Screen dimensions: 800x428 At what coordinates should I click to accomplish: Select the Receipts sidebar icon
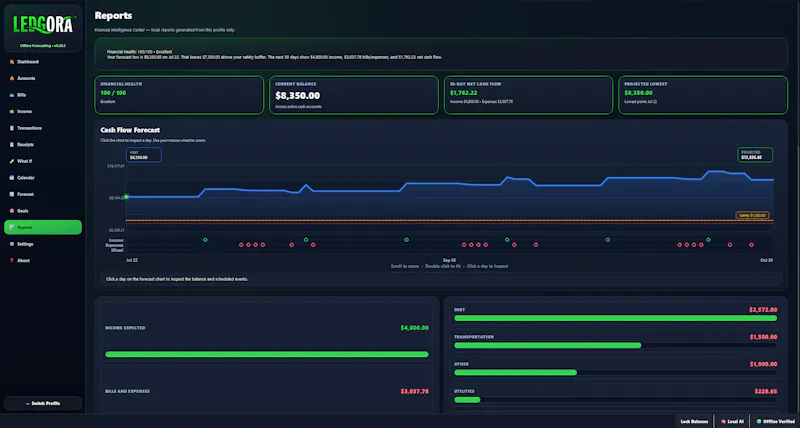(x=12, y=144)
